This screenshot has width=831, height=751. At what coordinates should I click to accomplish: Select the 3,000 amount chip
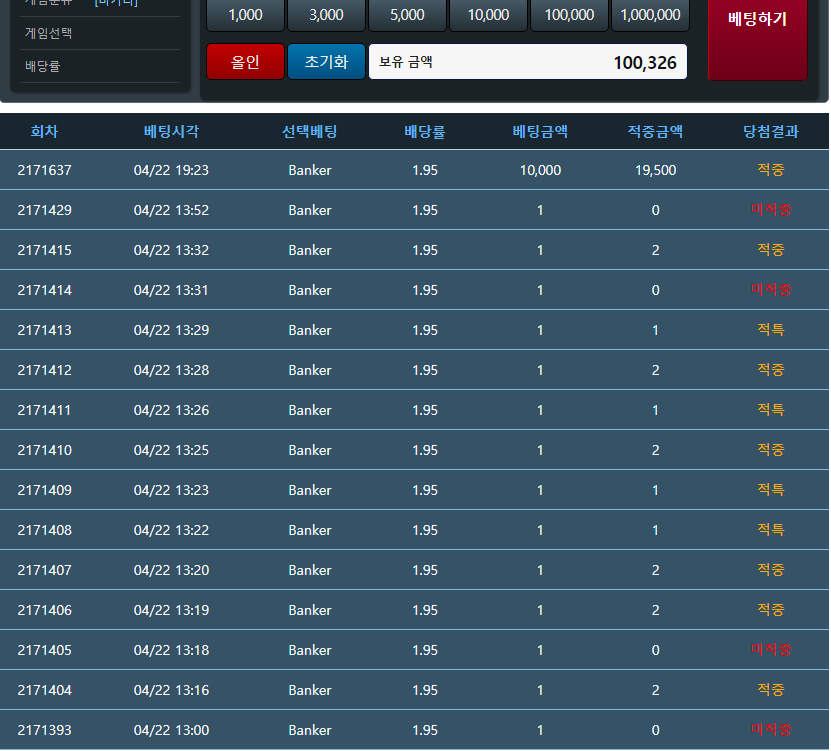(x=326, y=15)
